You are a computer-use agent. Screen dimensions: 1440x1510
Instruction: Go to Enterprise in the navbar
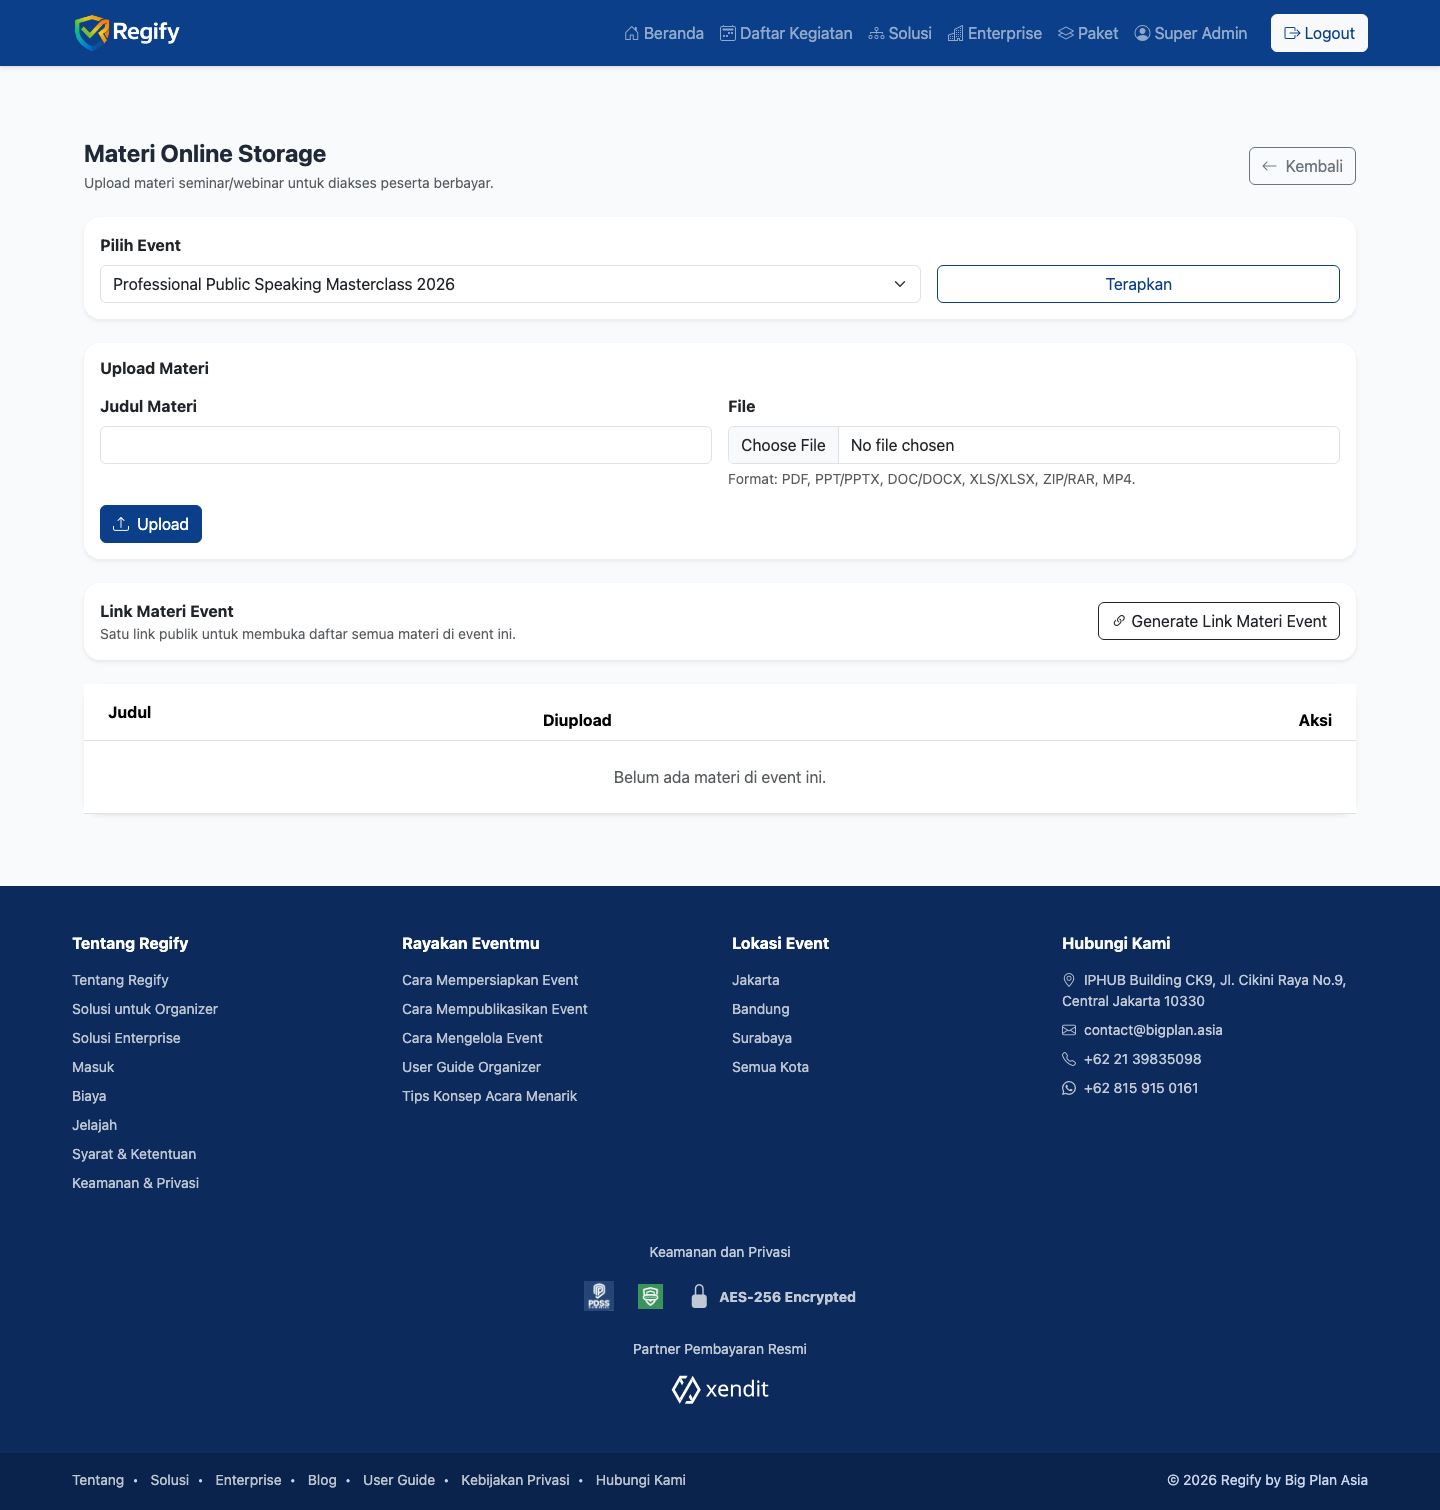(x=995, y=33)
